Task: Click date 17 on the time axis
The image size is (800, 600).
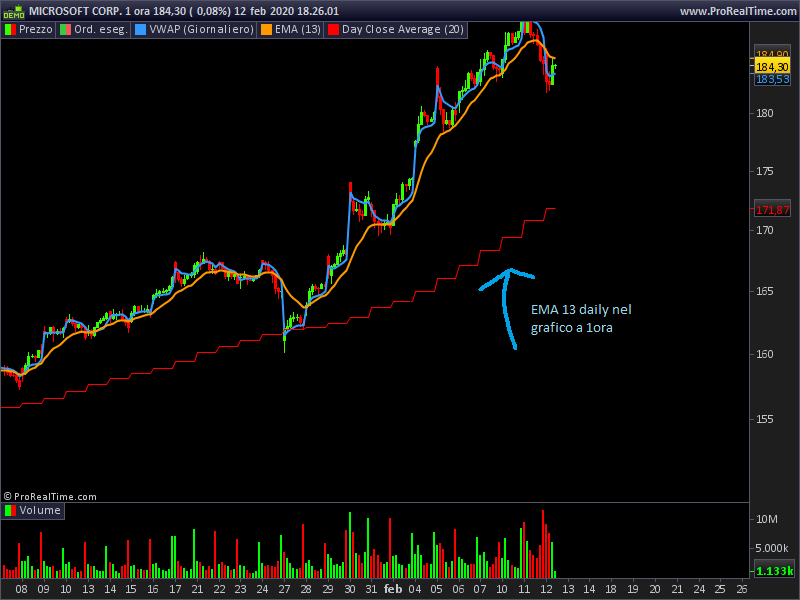Action: 175,589
